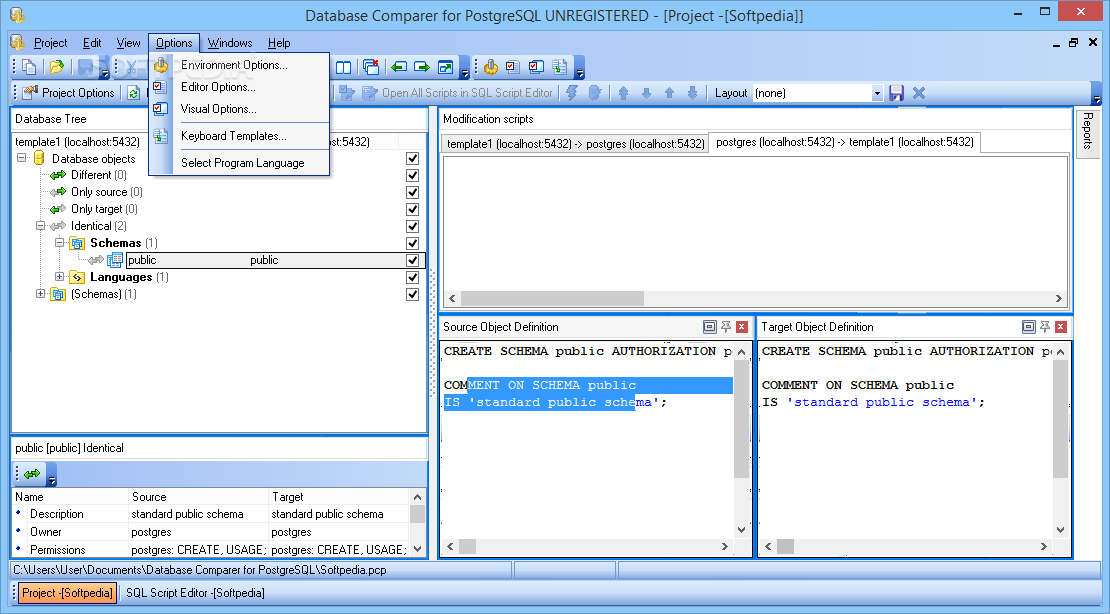Toggle the Only source (0) checkbox
This screenshot has width=1110, height=614.
click(x=413, y=193)
